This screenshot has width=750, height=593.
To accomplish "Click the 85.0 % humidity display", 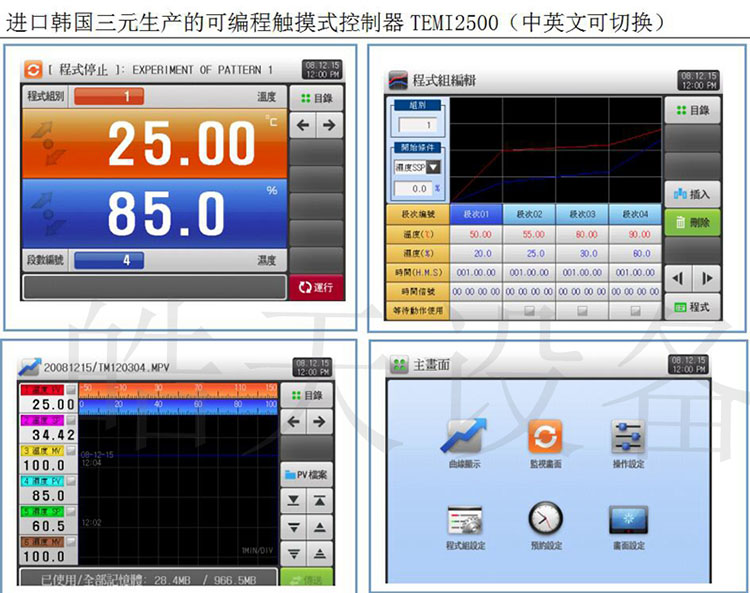I will [x=154, y=213].
